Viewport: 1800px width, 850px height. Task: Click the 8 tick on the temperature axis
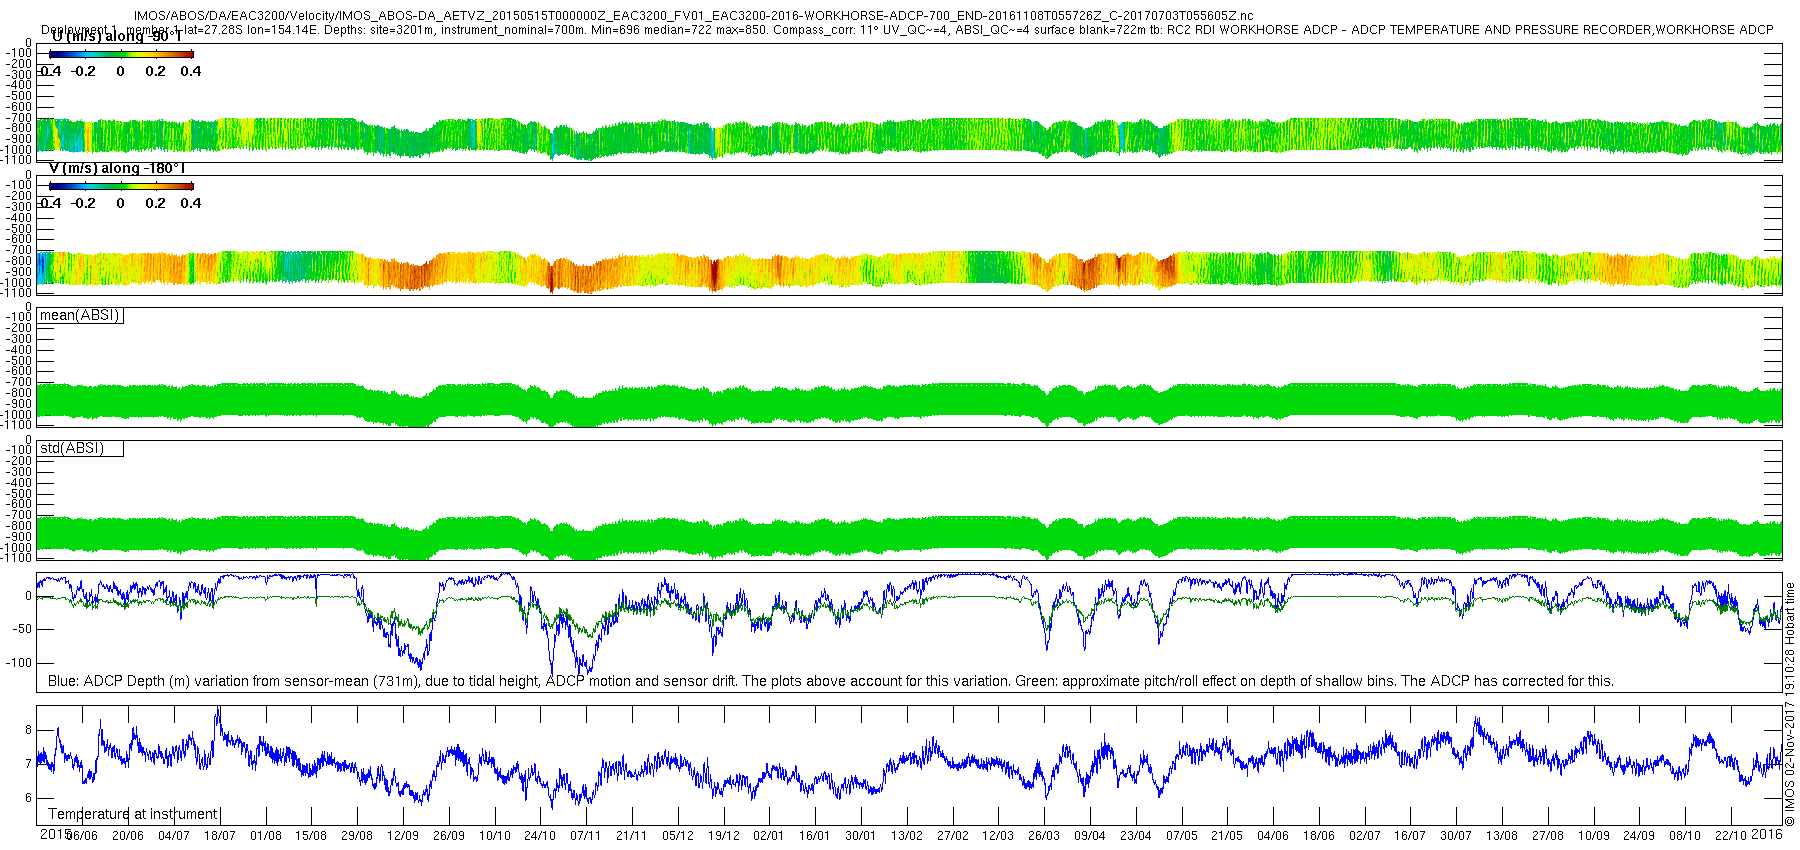pos(29,730)
